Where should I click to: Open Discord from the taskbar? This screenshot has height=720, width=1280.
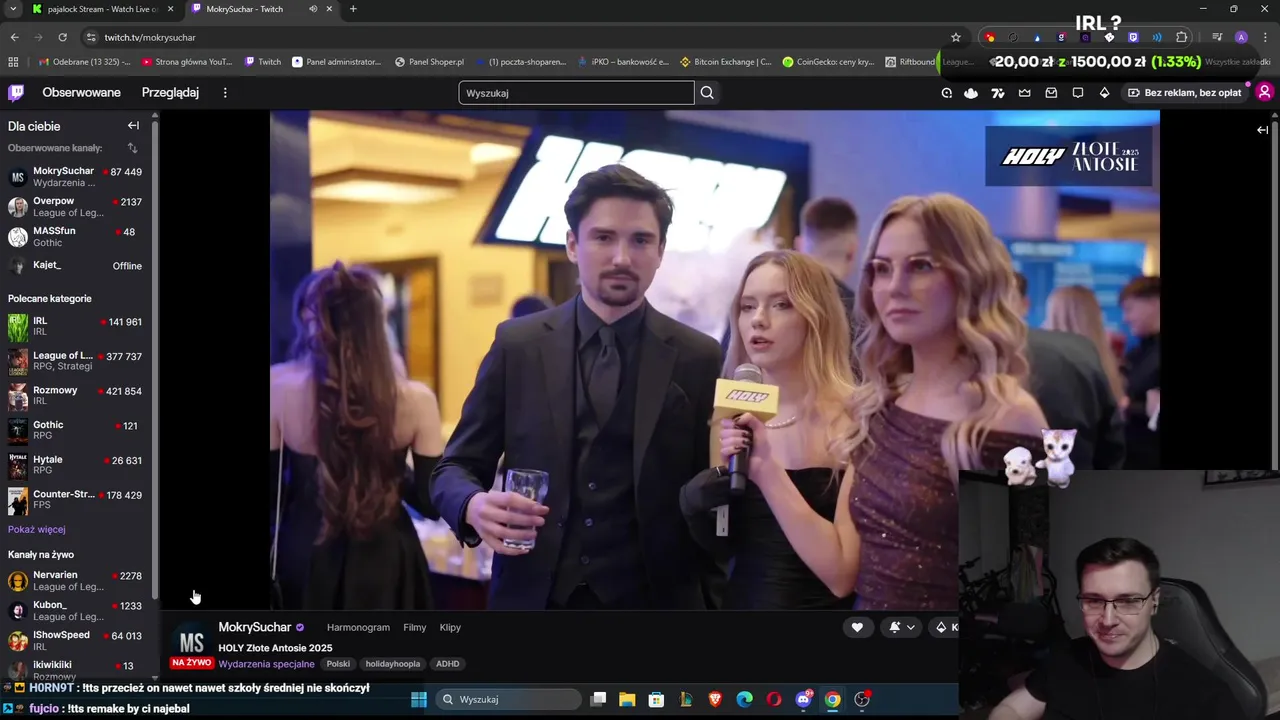click(803, 699)
